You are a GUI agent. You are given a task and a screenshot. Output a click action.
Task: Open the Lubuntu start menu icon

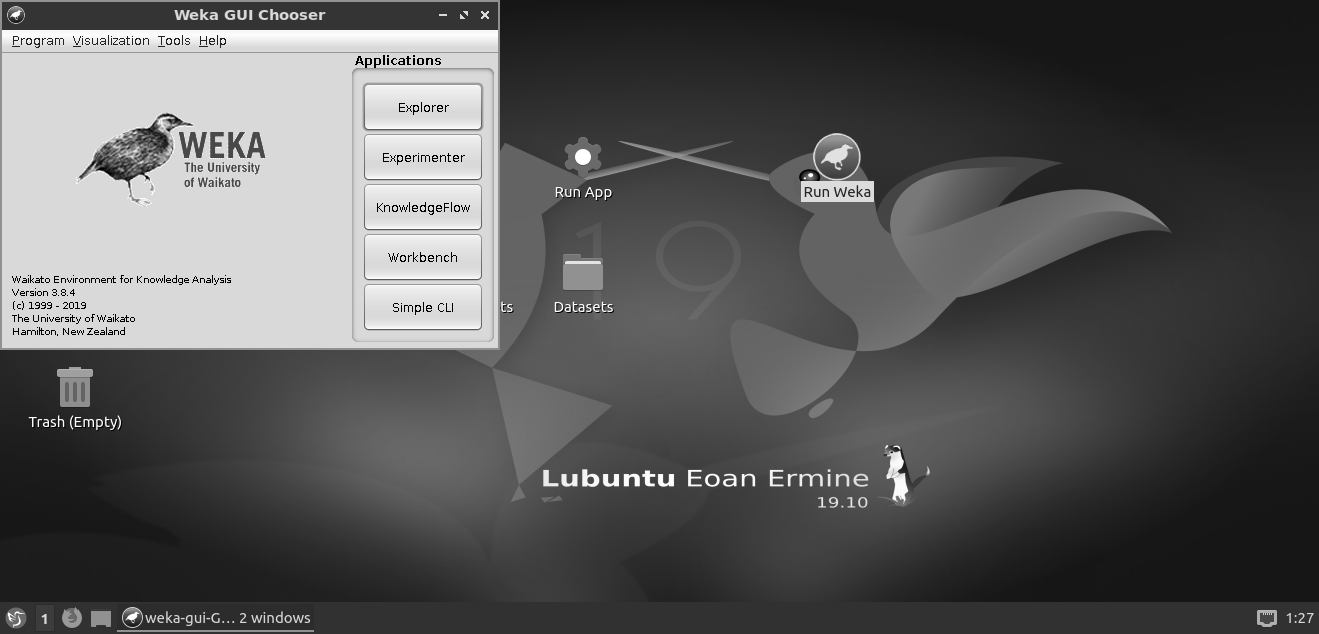(15, 618)
